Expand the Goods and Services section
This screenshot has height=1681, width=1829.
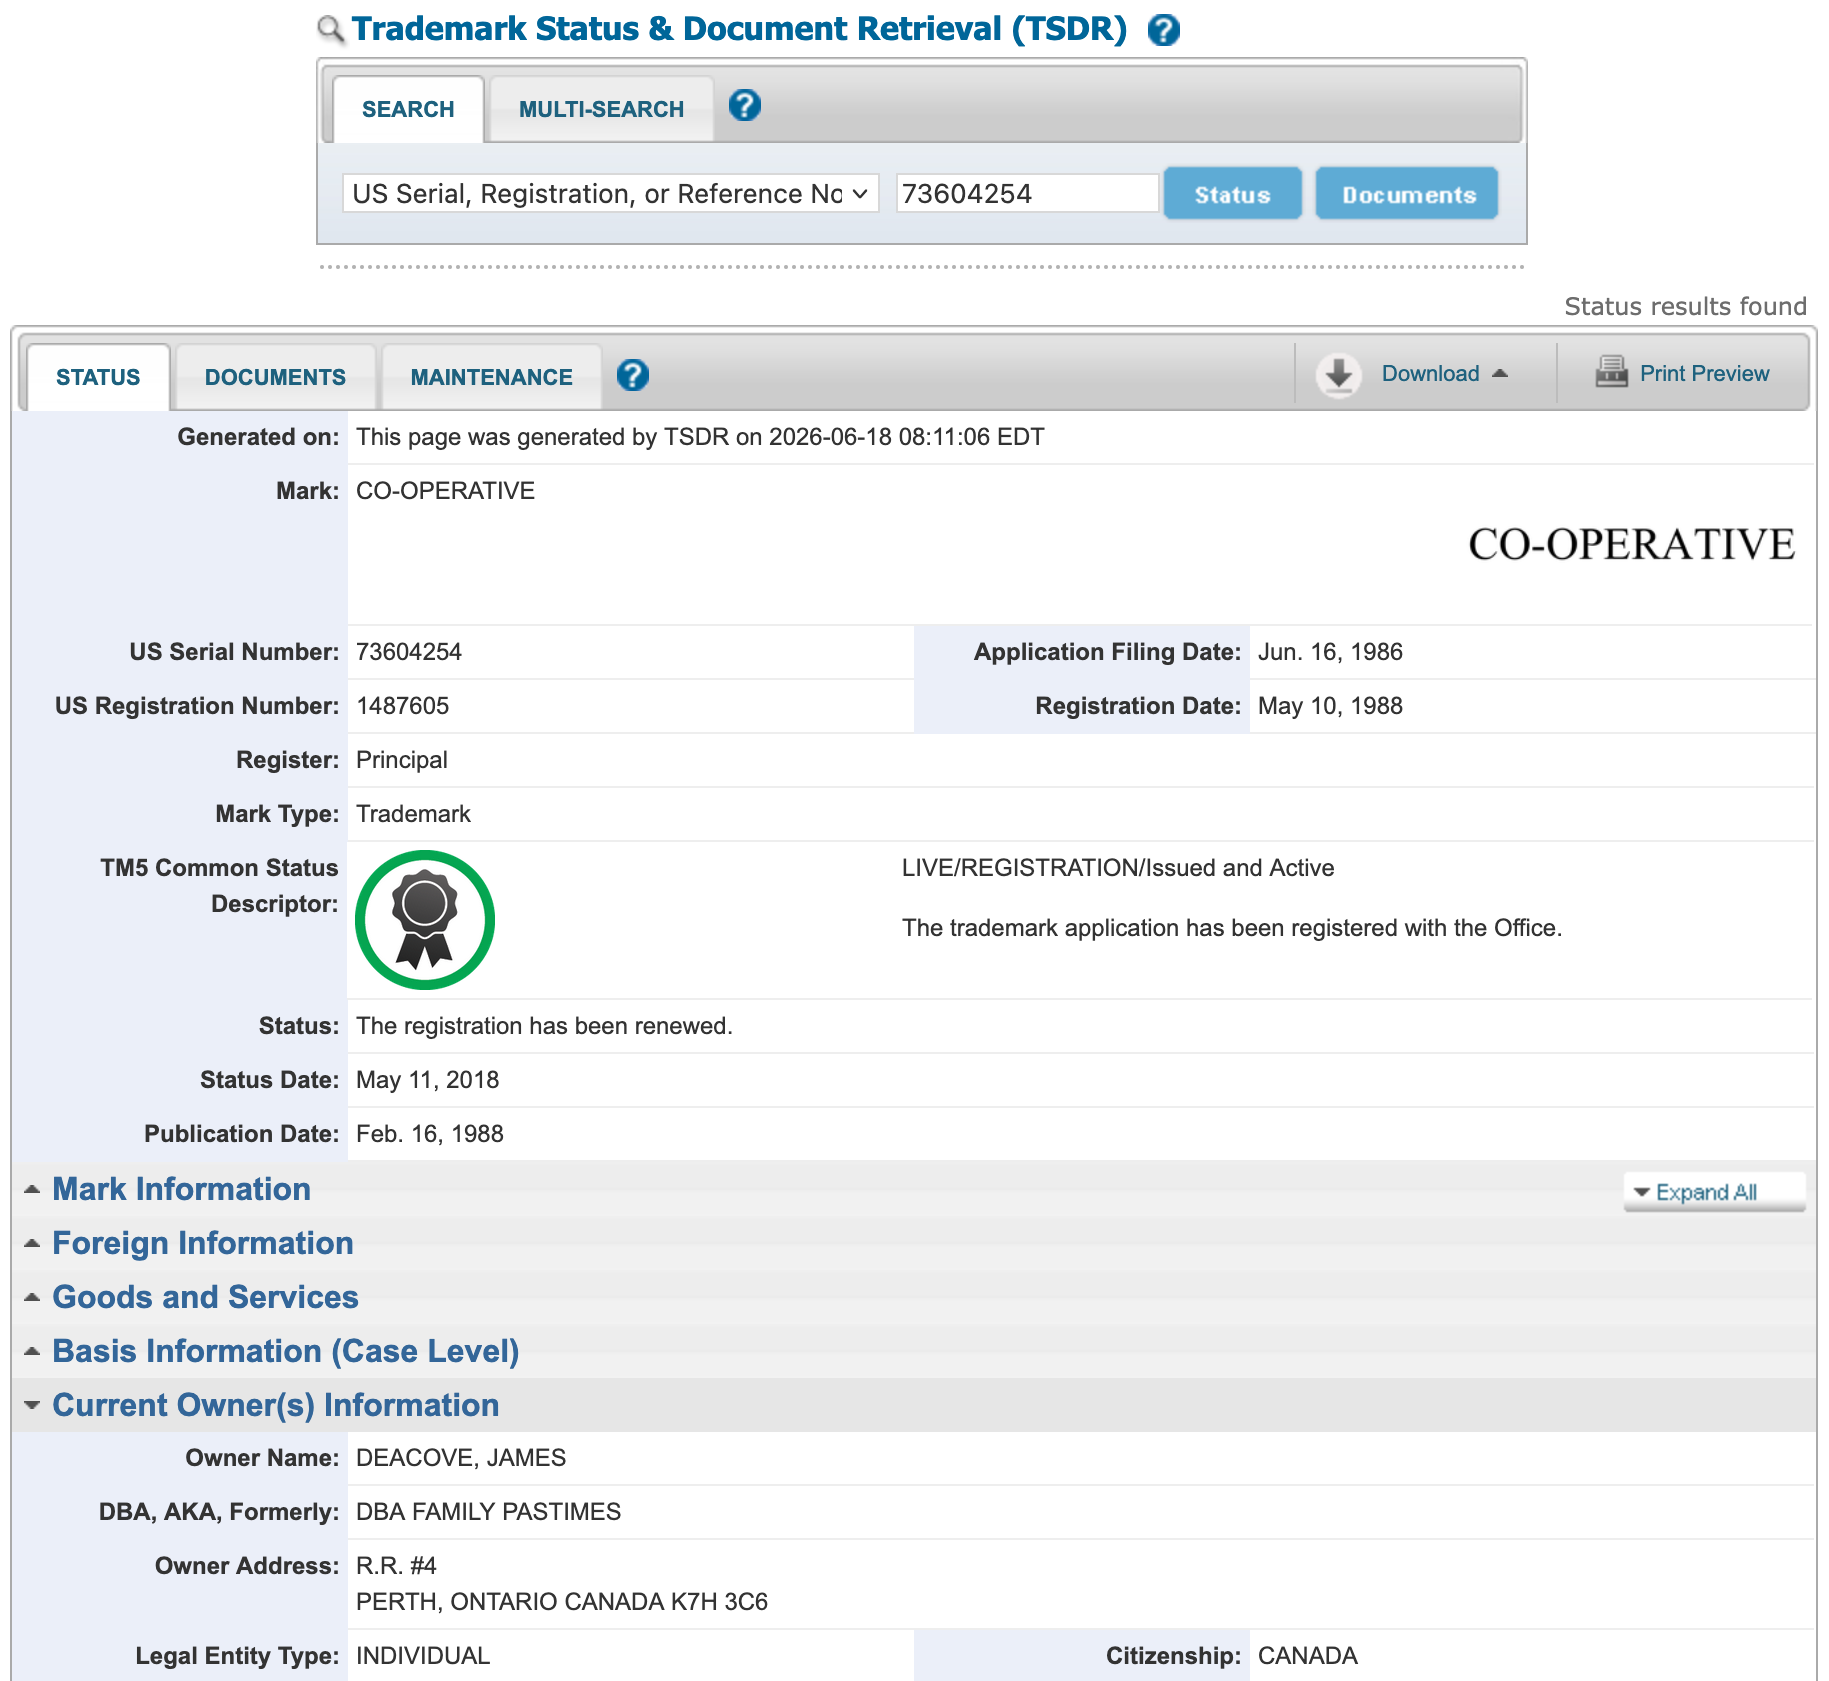(205, 1297)
